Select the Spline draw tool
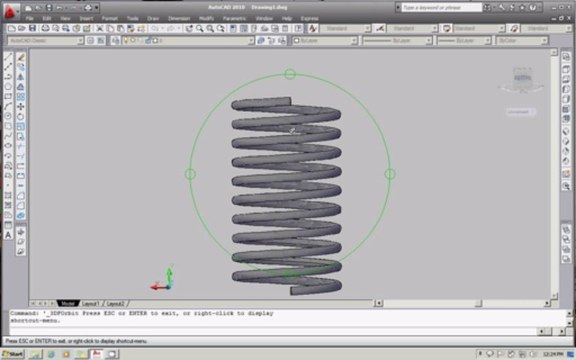 (8, 136)
